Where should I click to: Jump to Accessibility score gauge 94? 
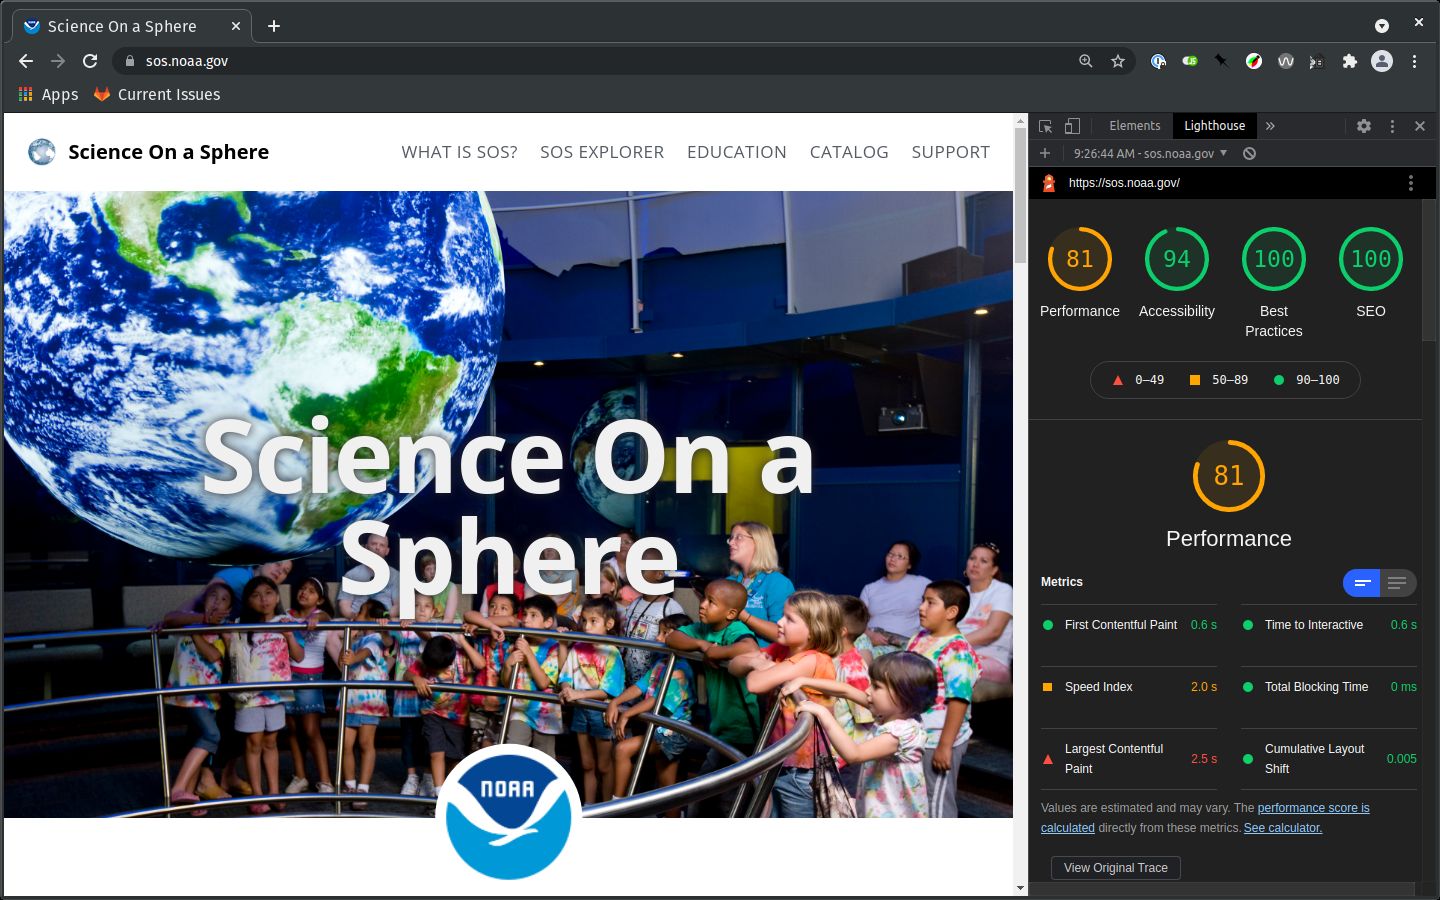pyautogui.click(x=1177, y=259)
